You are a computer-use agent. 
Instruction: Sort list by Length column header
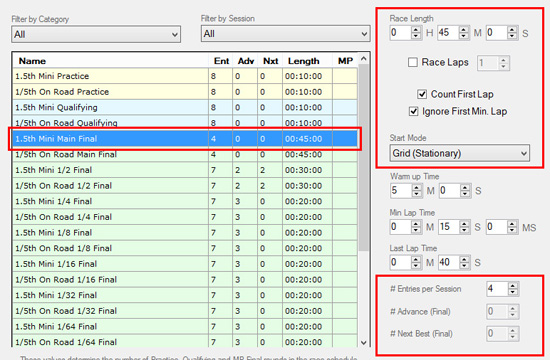(307, 61)
